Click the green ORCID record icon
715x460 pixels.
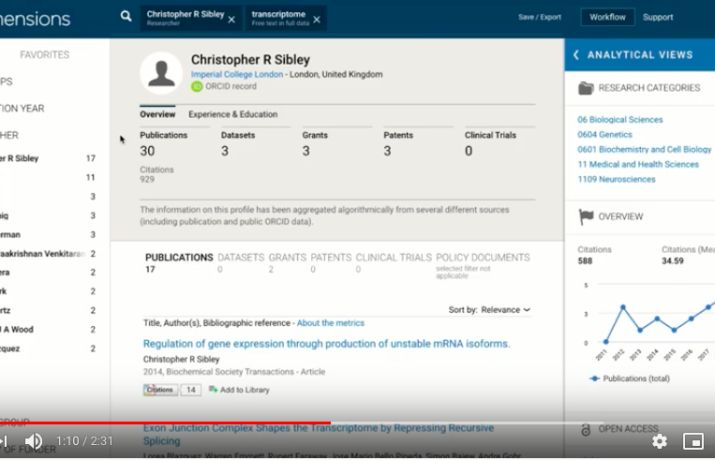point(197,87)
